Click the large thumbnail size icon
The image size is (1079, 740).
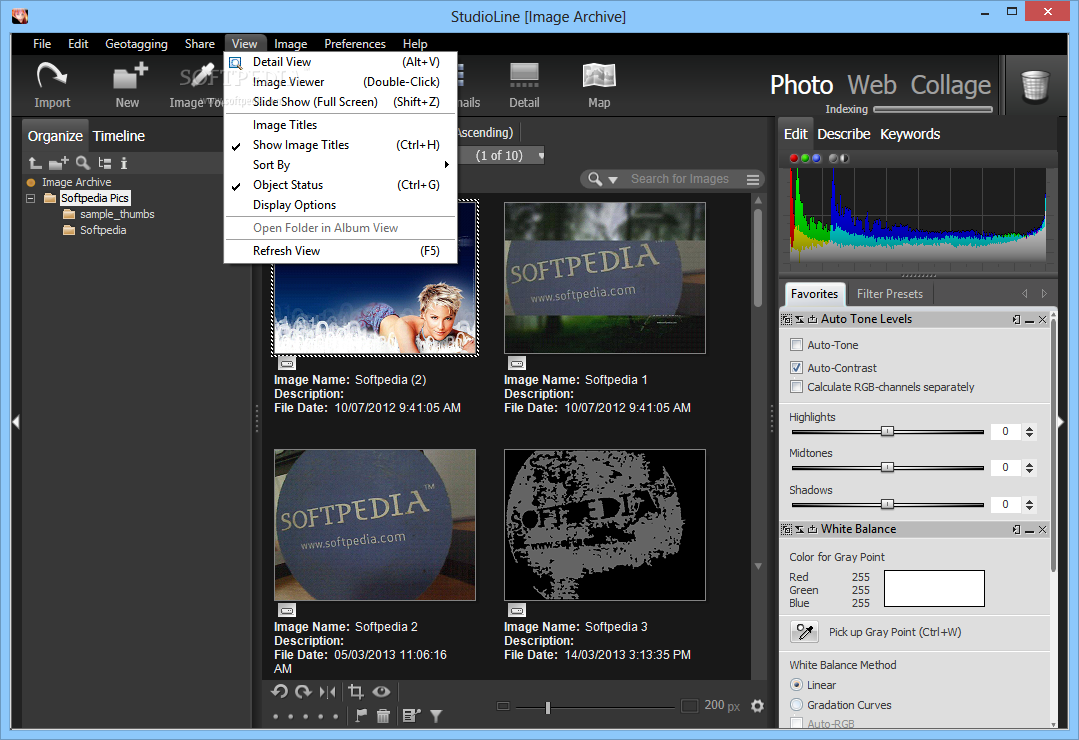click(690, 706)
